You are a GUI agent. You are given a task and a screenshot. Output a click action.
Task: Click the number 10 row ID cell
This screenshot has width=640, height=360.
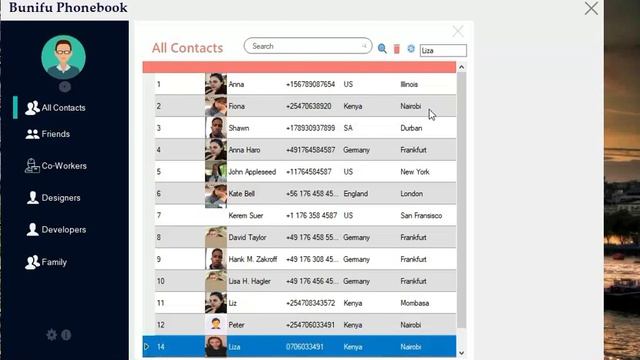tap(160, 281)
